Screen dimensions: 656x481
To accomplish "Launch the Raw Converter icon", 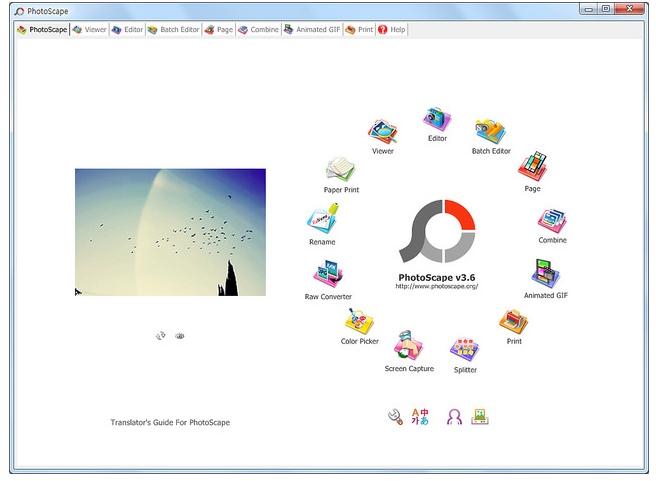I will [328, 274].
